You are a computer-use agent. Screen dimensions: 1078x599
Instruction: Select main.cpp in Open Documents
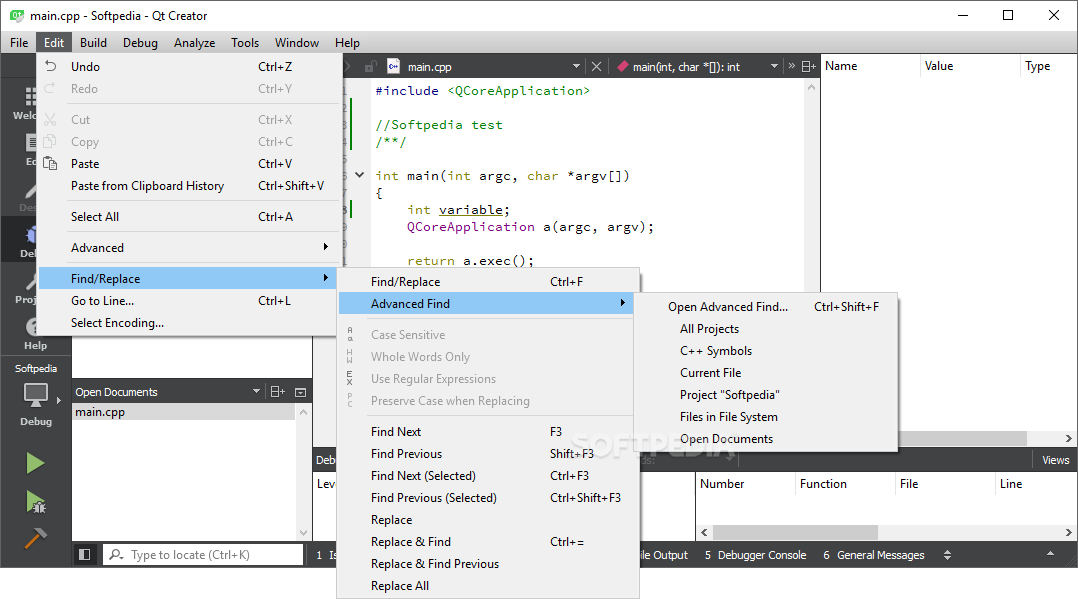[x=184, y=411]
